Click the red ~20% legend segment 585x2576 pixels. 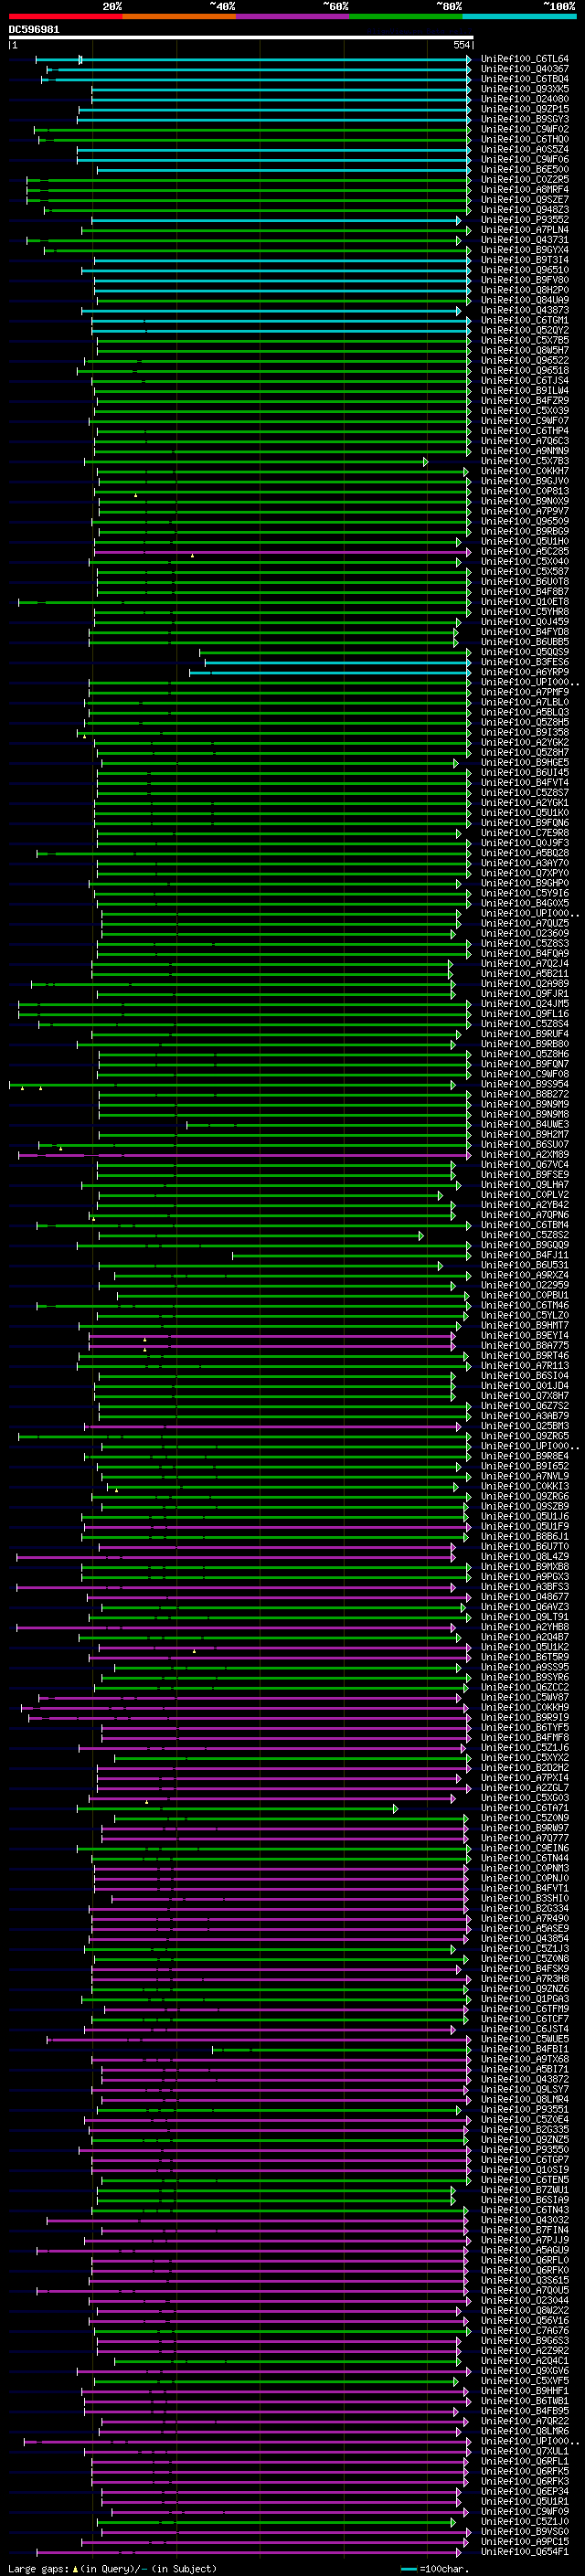(x=65, y=16)
